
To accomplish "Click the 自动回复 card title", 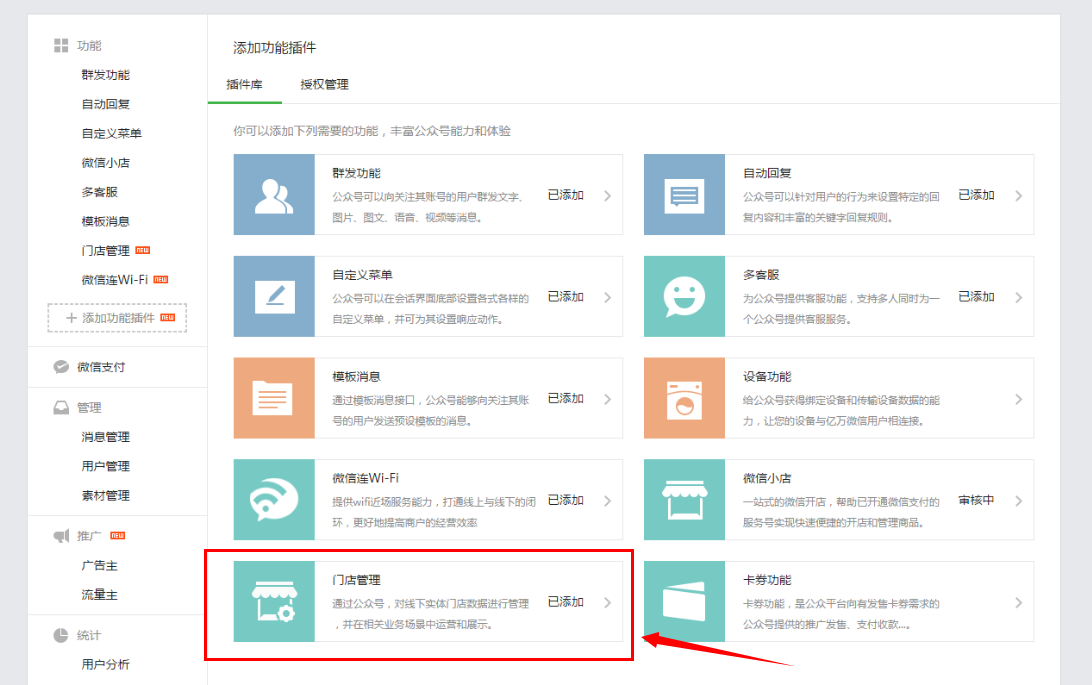I will pos(767,173).
